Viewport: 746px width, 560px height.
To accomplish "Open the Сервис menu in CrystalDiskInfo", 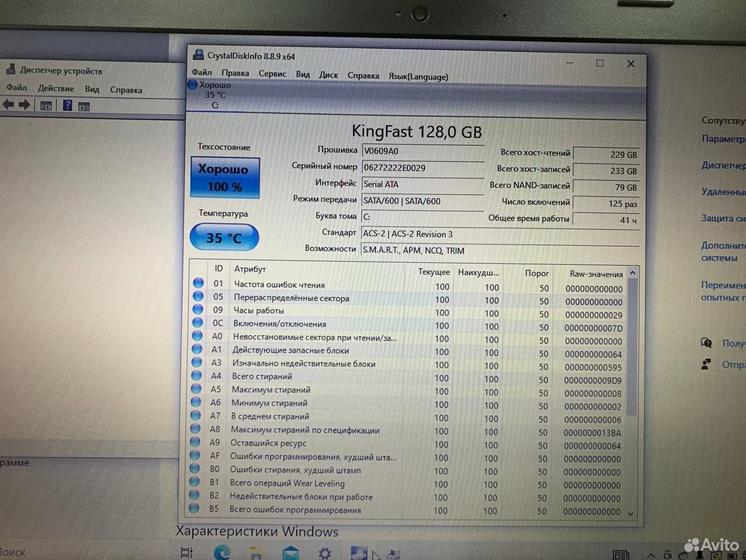I will coord(272,74).
